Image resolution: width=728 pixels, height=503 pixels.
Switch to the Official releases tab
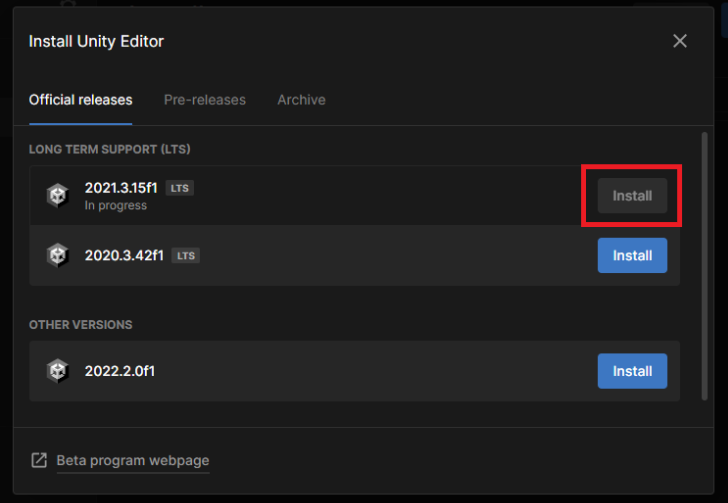(x=80, y=100)
